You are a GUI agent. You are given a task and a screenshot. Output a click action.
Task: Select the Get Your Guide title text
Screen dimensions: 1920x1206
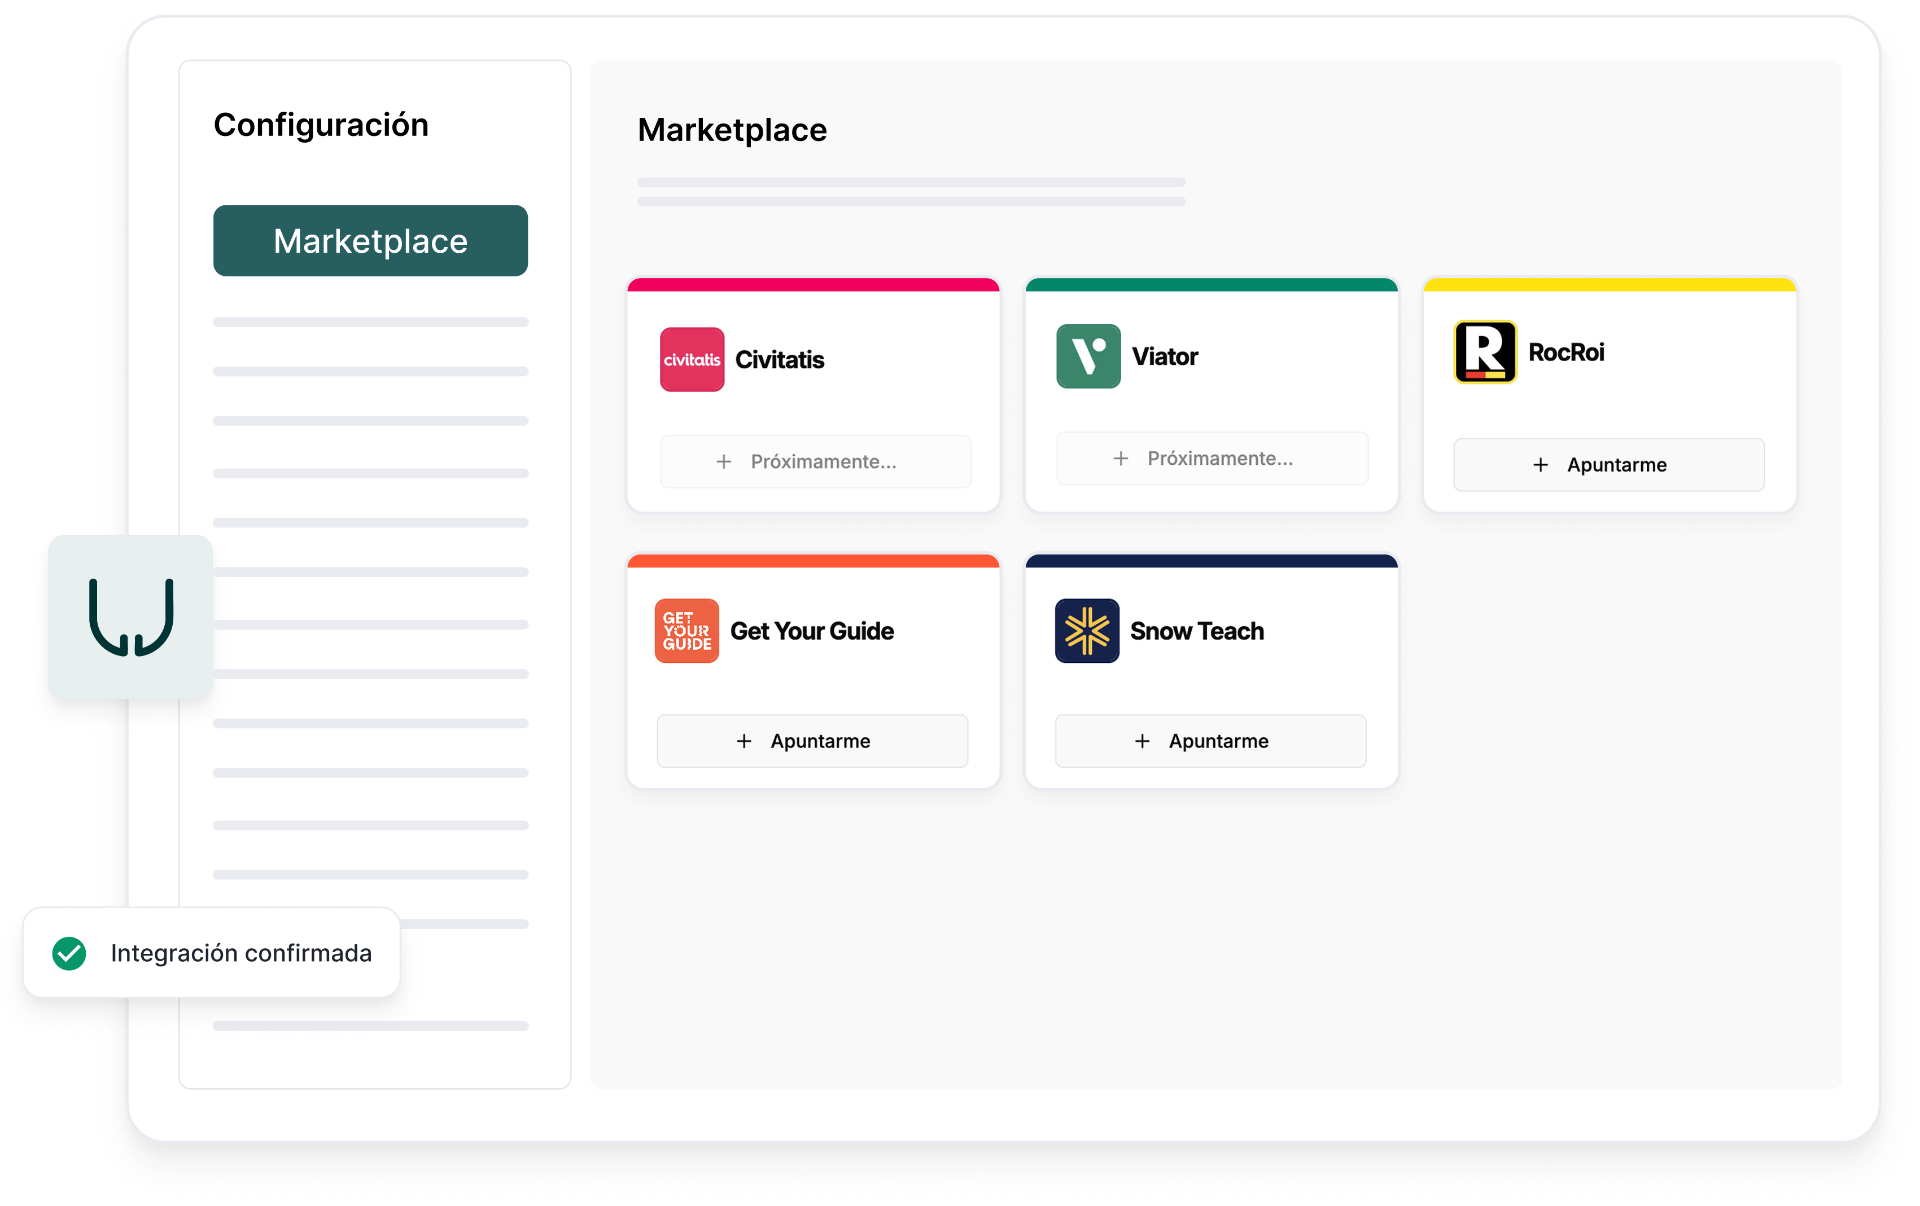[x=812, y=631]
